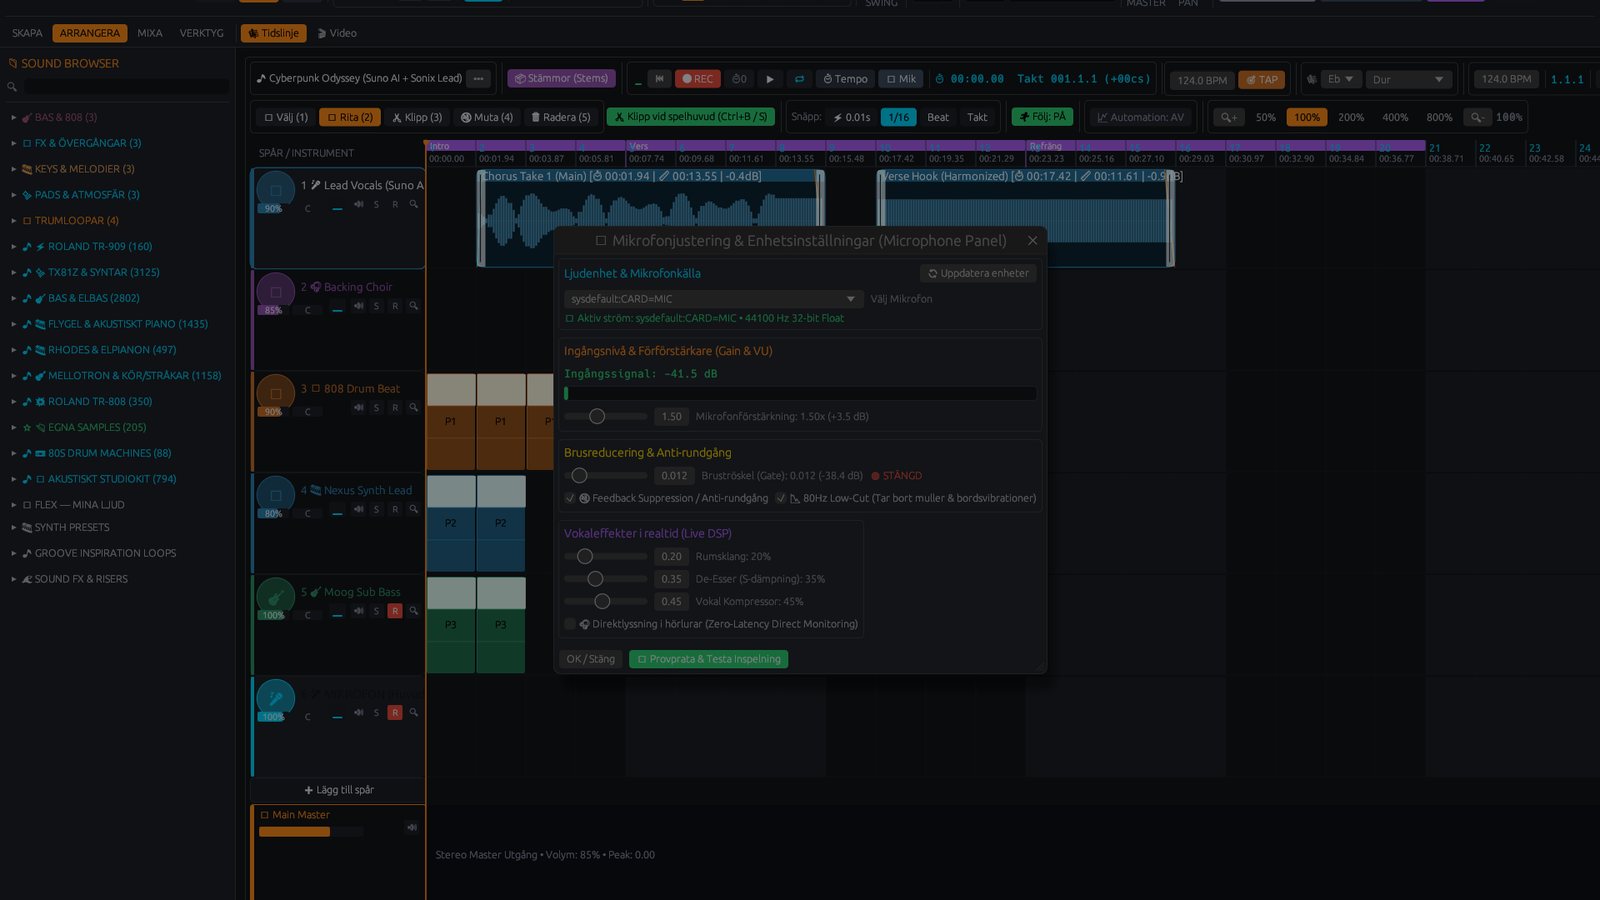Viewport: 1600px width, 900px height.
Task: Click the Sound Browser search field
Action: (x=126, y=87)
